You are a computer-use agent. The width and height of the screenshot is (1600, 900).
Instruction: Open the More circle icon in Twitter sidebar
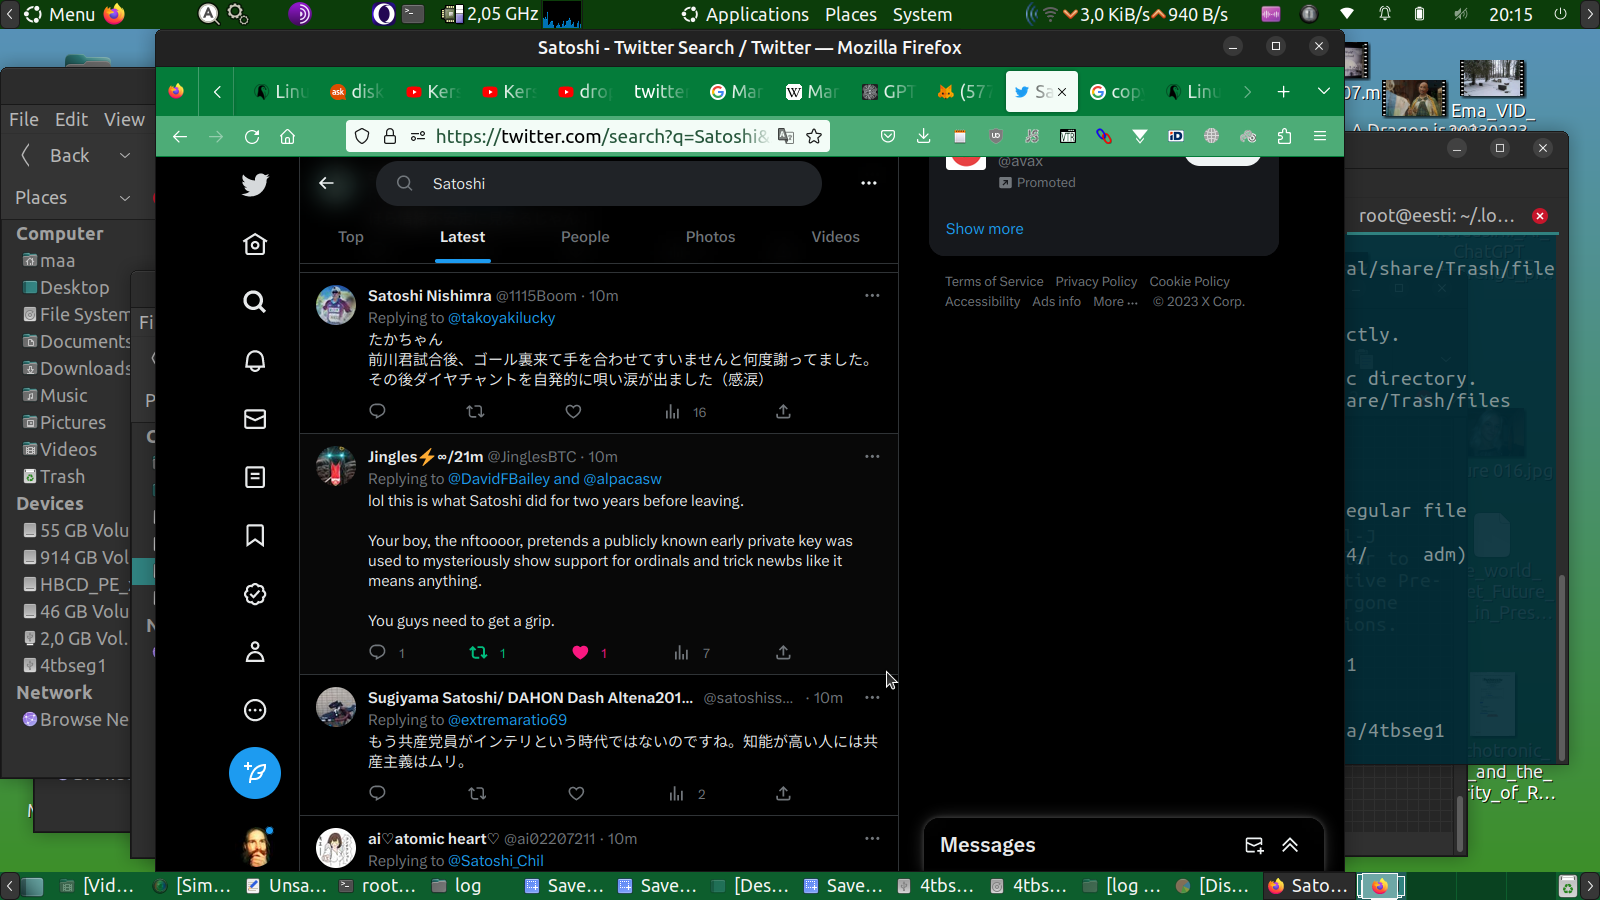tap(255, 710)
